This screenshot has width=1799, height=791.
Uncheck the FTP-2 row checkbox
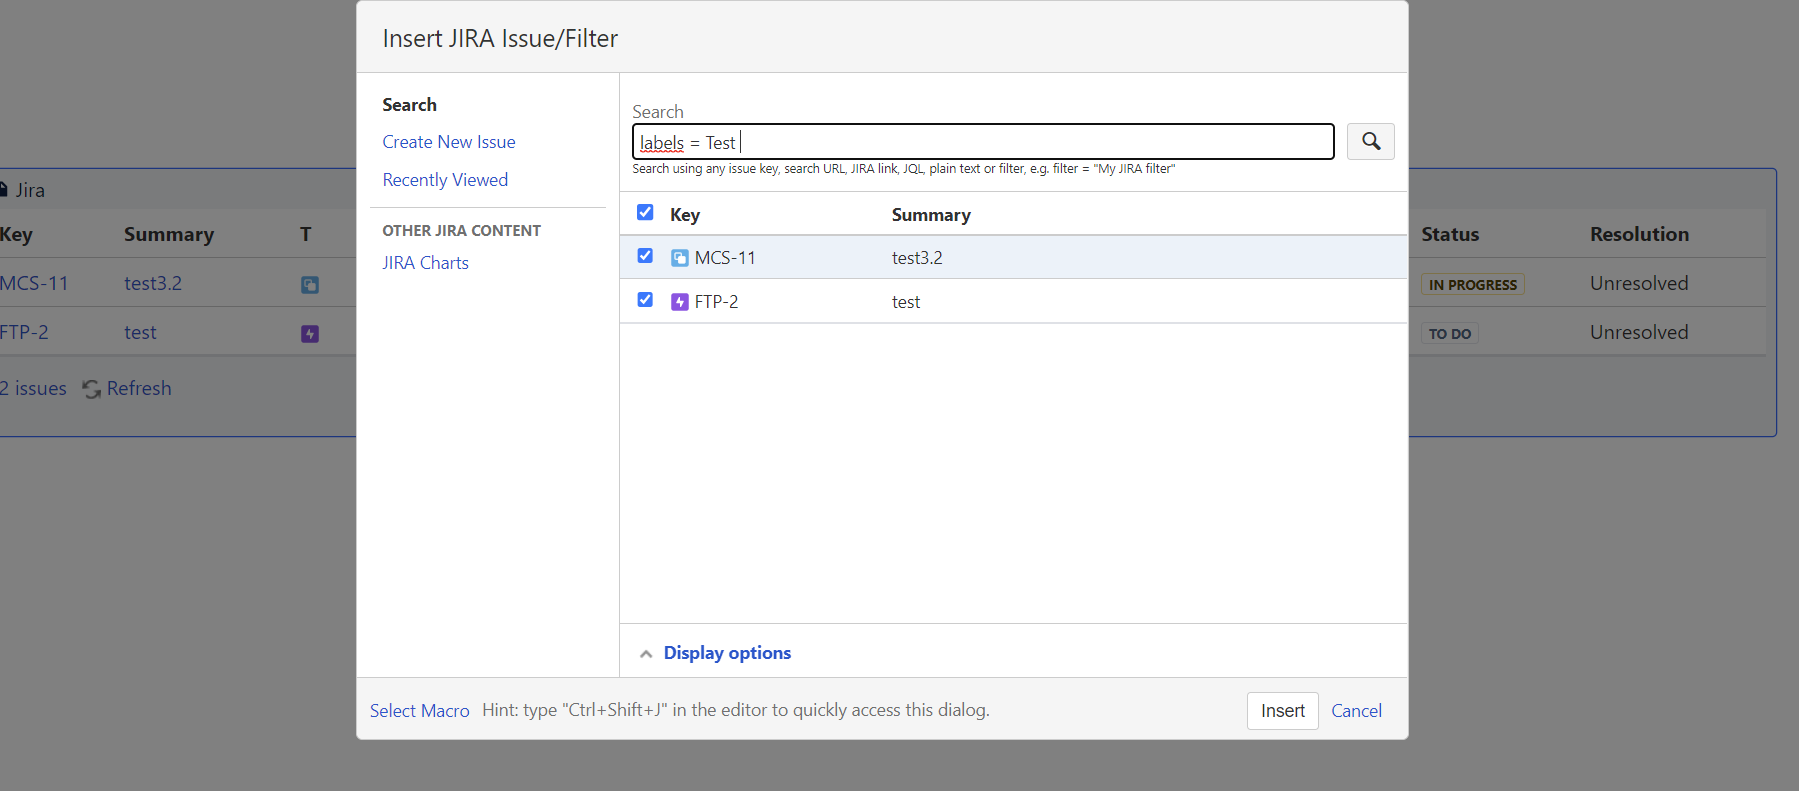click(645, 300)
